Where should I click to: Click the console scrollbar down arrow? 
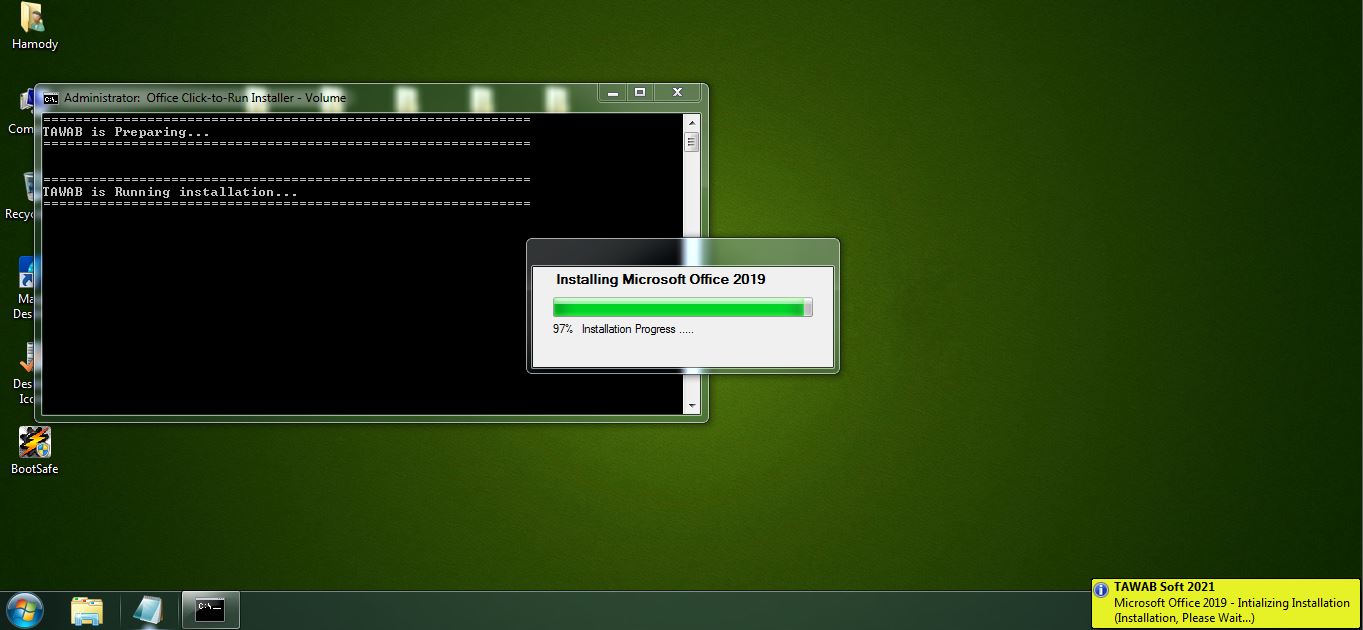pyautogui.click(x=691, y=406)
